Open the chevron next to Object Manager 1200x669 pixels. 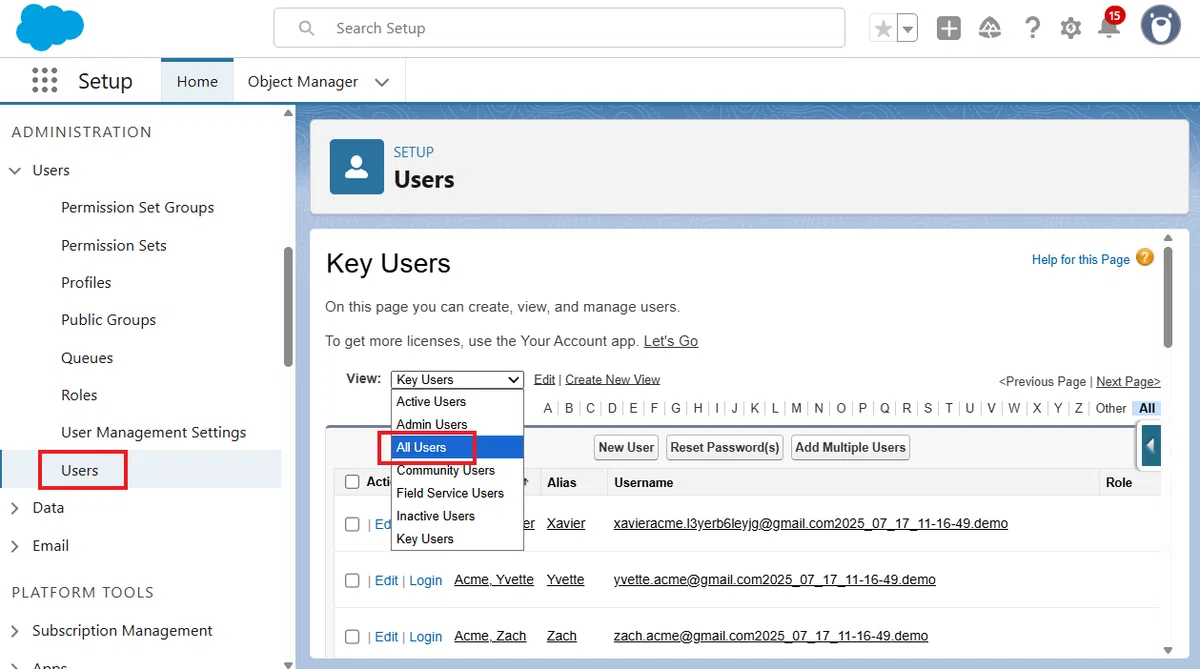coord(381,82)
